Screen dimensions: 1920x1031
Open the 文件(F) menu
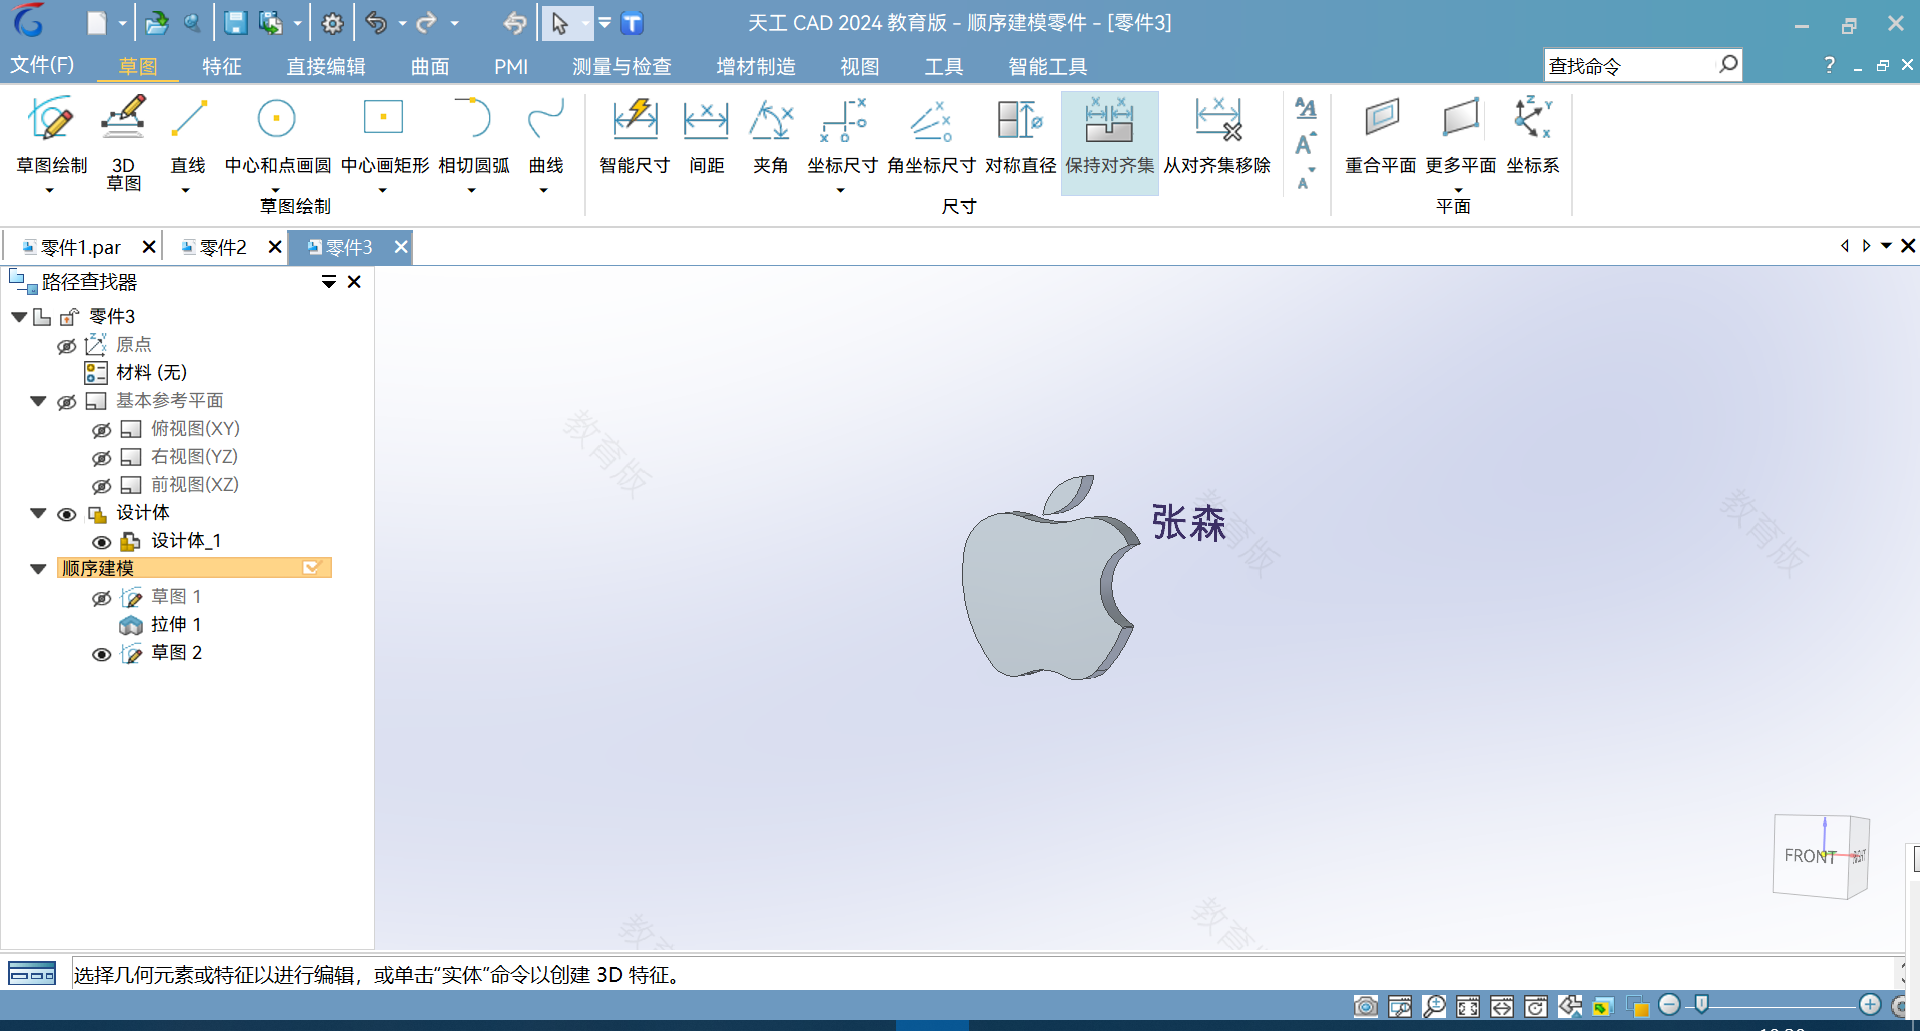[x=42, y=65]
